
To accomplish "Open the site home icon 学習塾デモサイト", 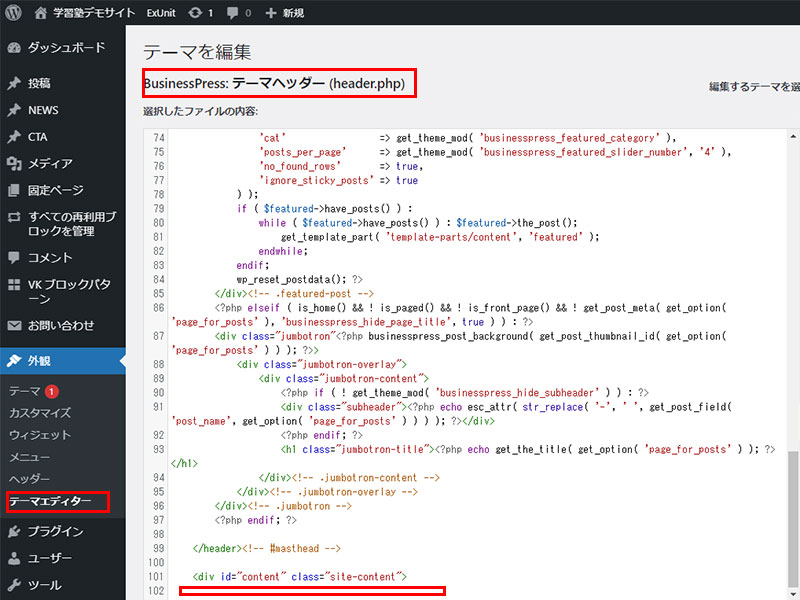I will tap(40, 13).
